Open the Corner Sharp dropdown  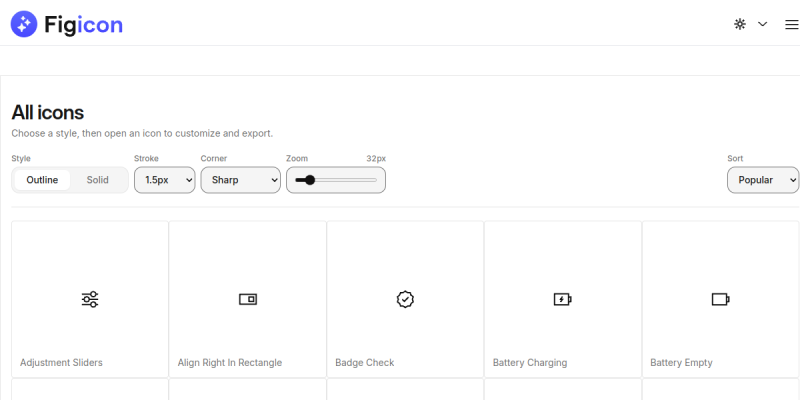(x=240, y=180)
